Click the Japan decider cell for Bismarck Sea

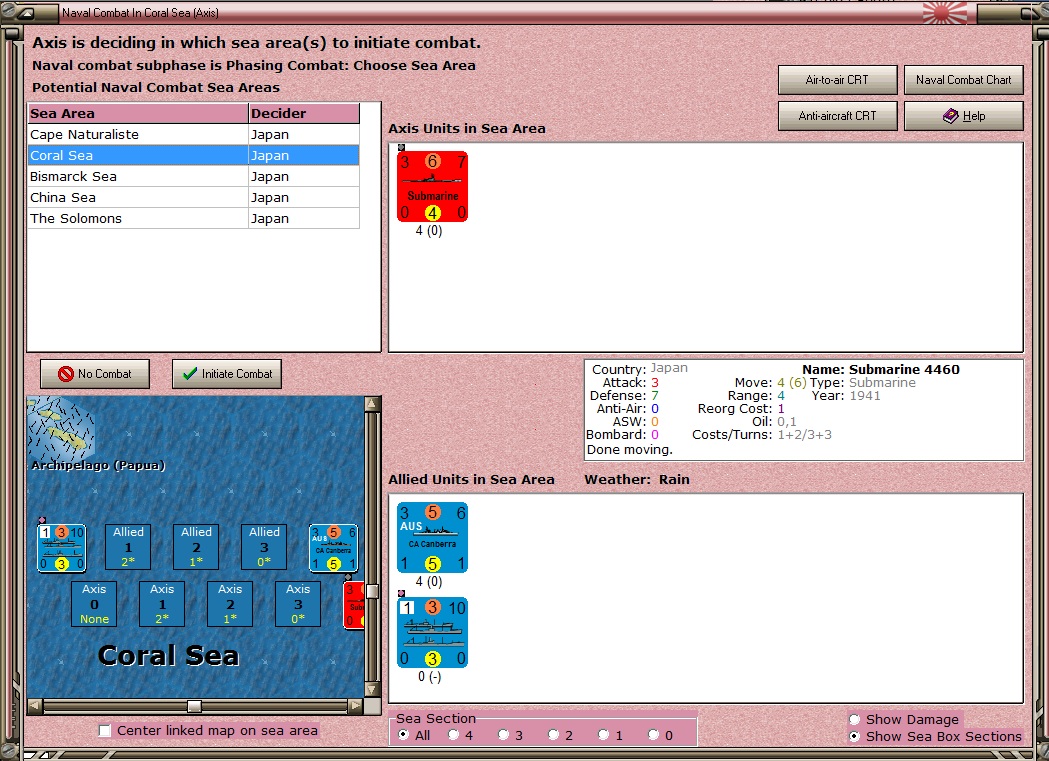click(x=304, y=177)
